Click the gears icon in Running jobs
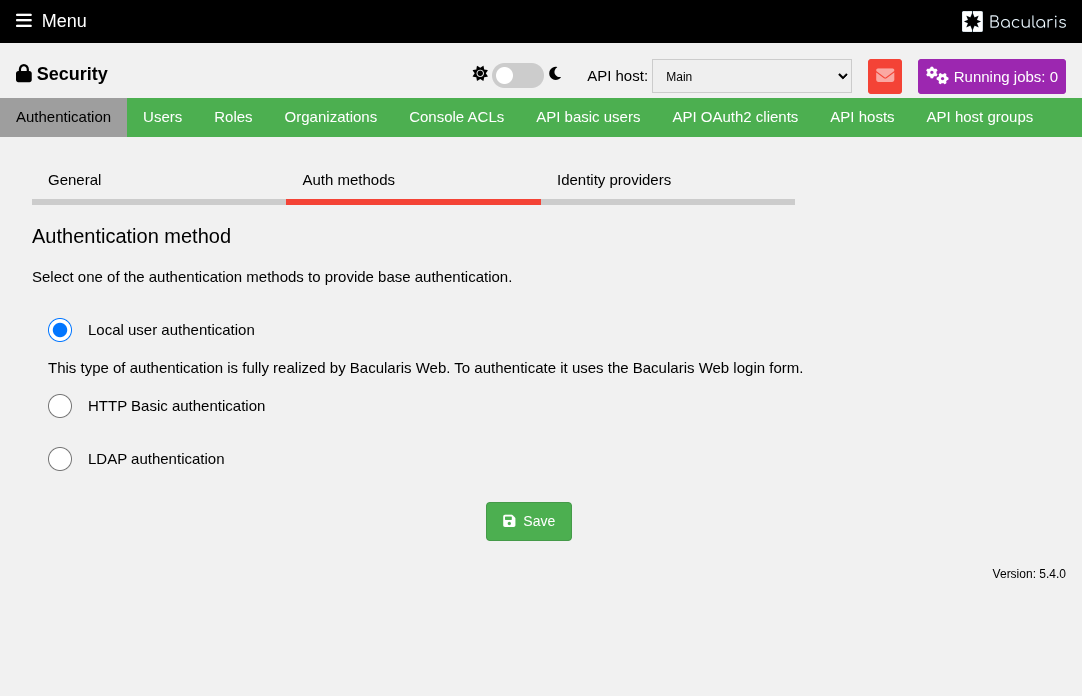The image size is (1082, 696). click(936, 76)
